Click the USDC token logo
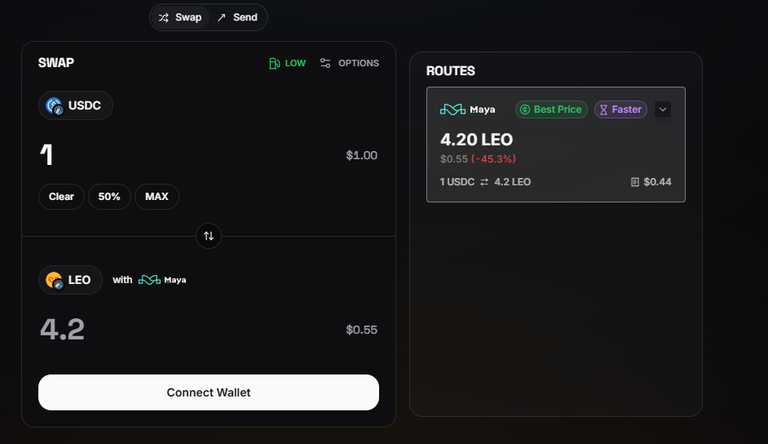Image resolution: width=768 pixels, height=444 pixels. click(x=54, y=106)
